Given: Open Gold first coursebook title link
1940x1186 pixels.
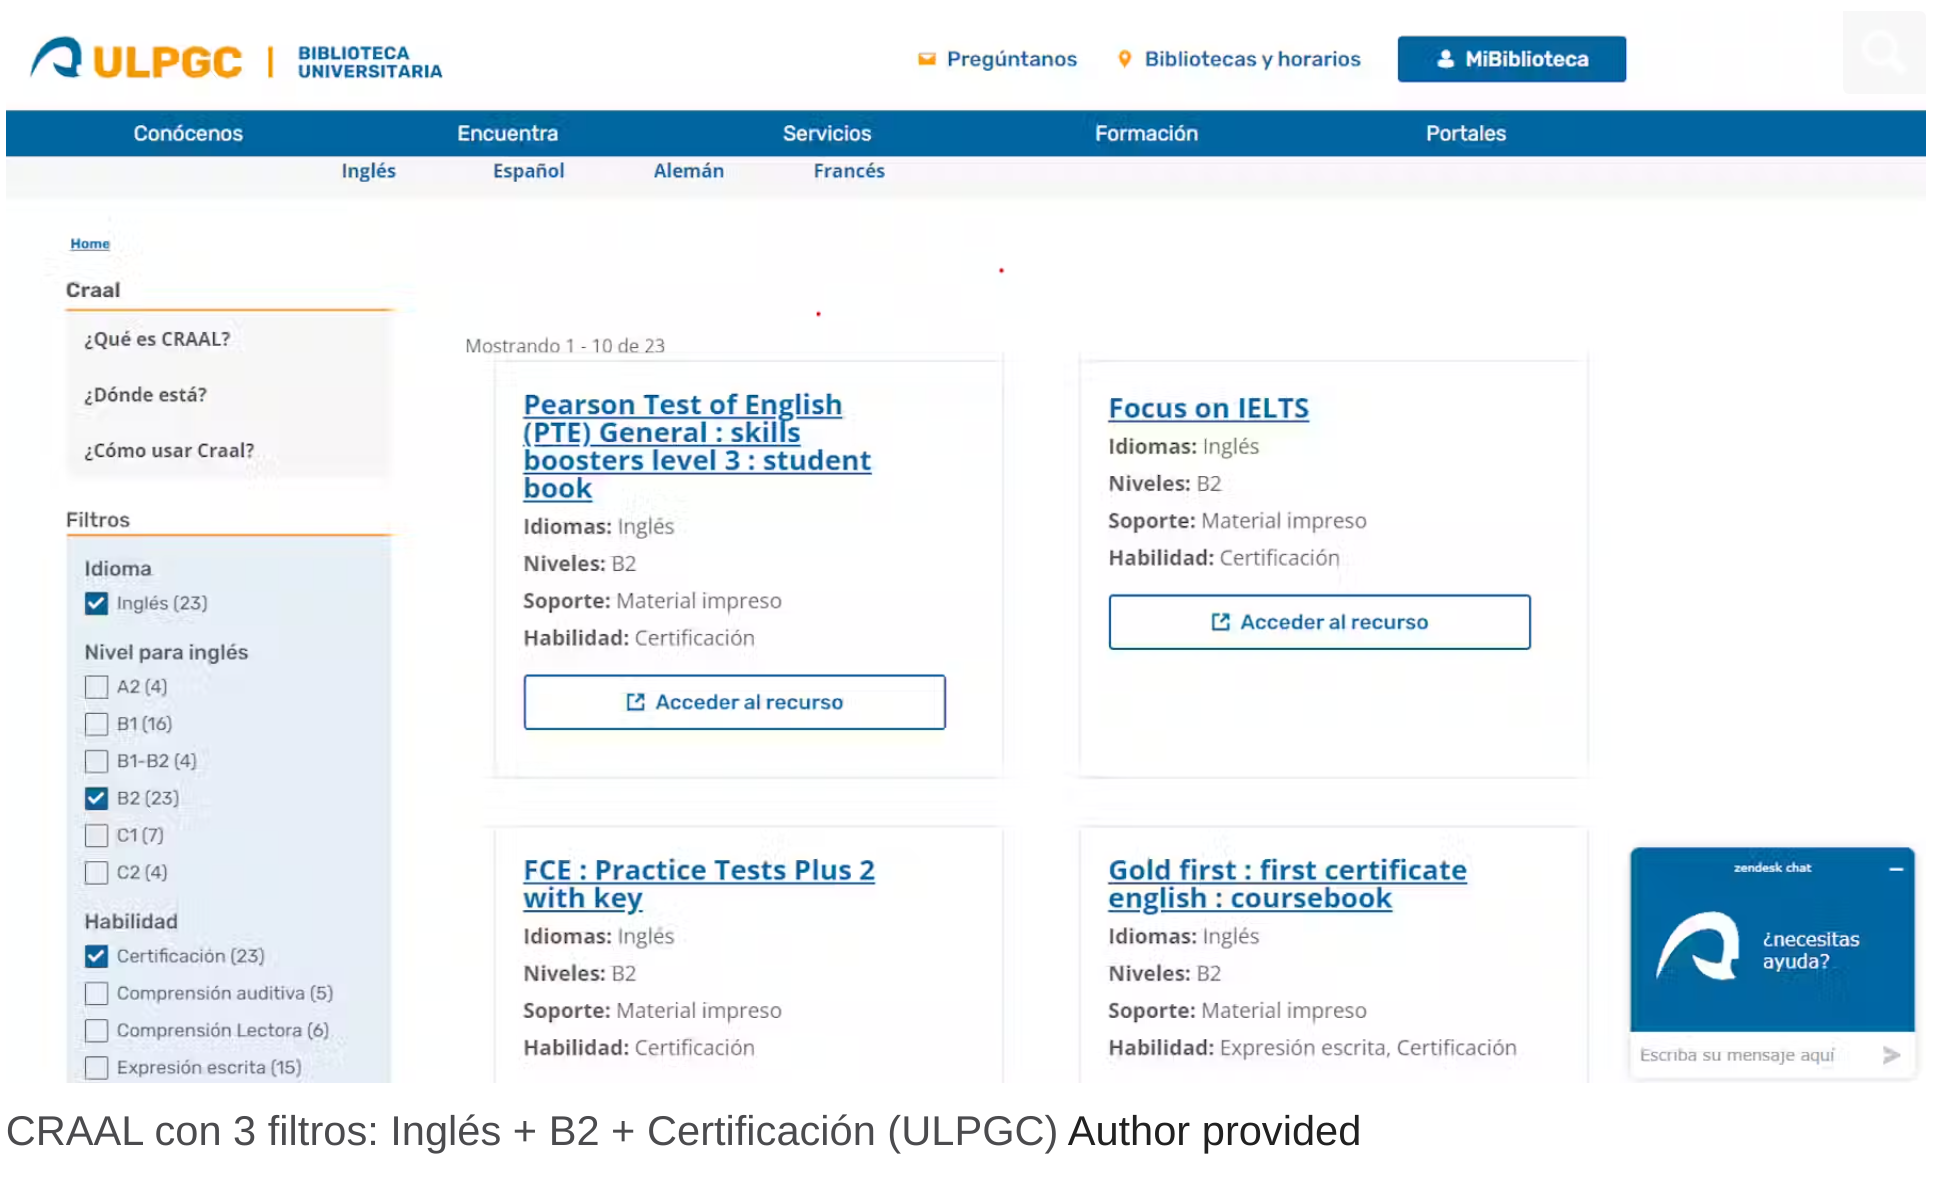Looking at the screenshot, I should (1287, 884).
